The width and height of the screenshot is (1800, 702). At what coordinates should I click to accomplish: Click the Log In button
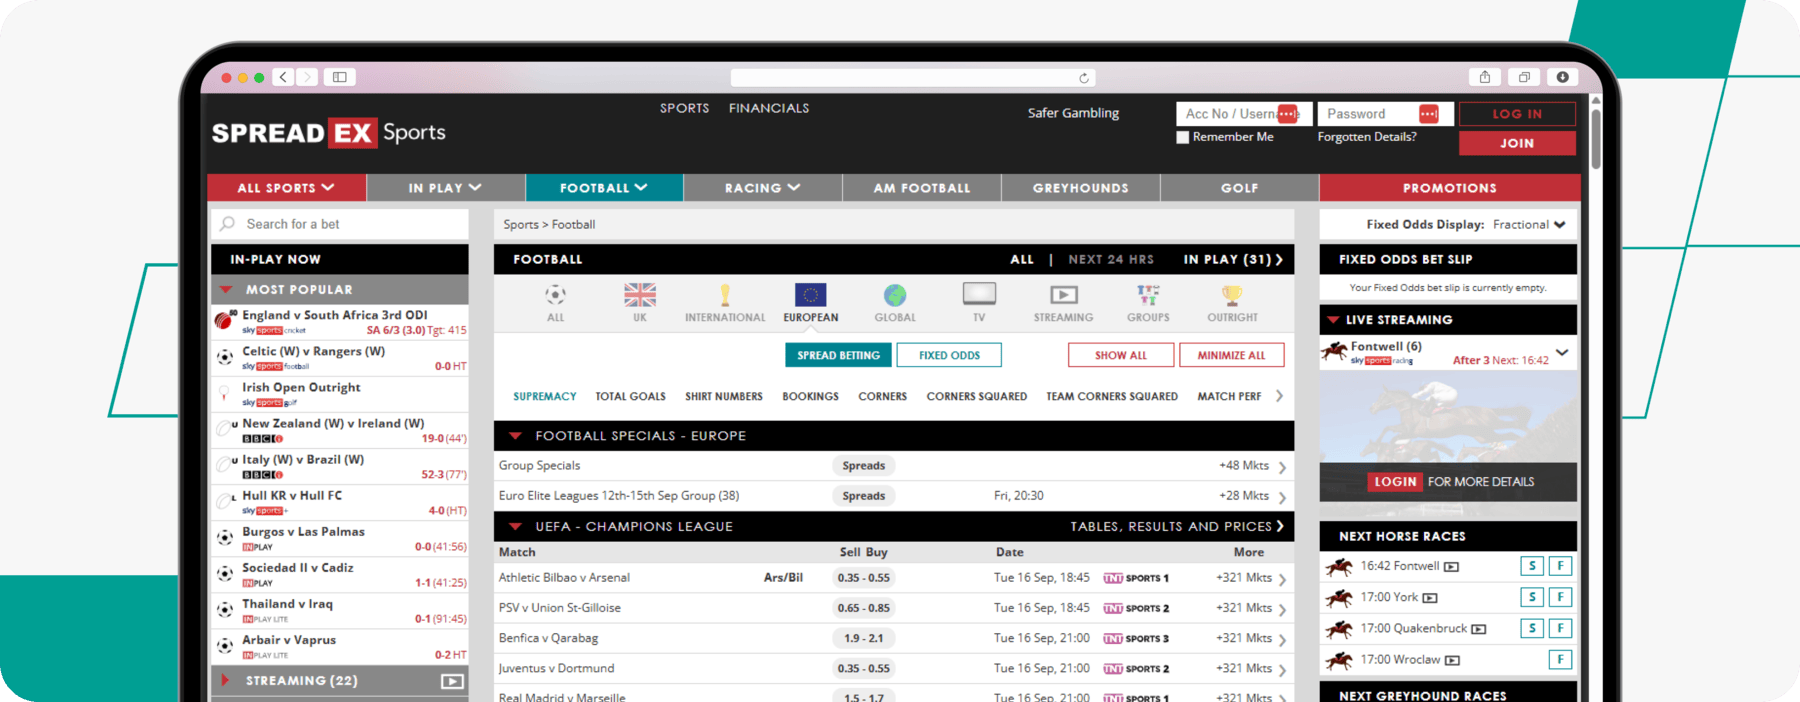click(1517, 114)
